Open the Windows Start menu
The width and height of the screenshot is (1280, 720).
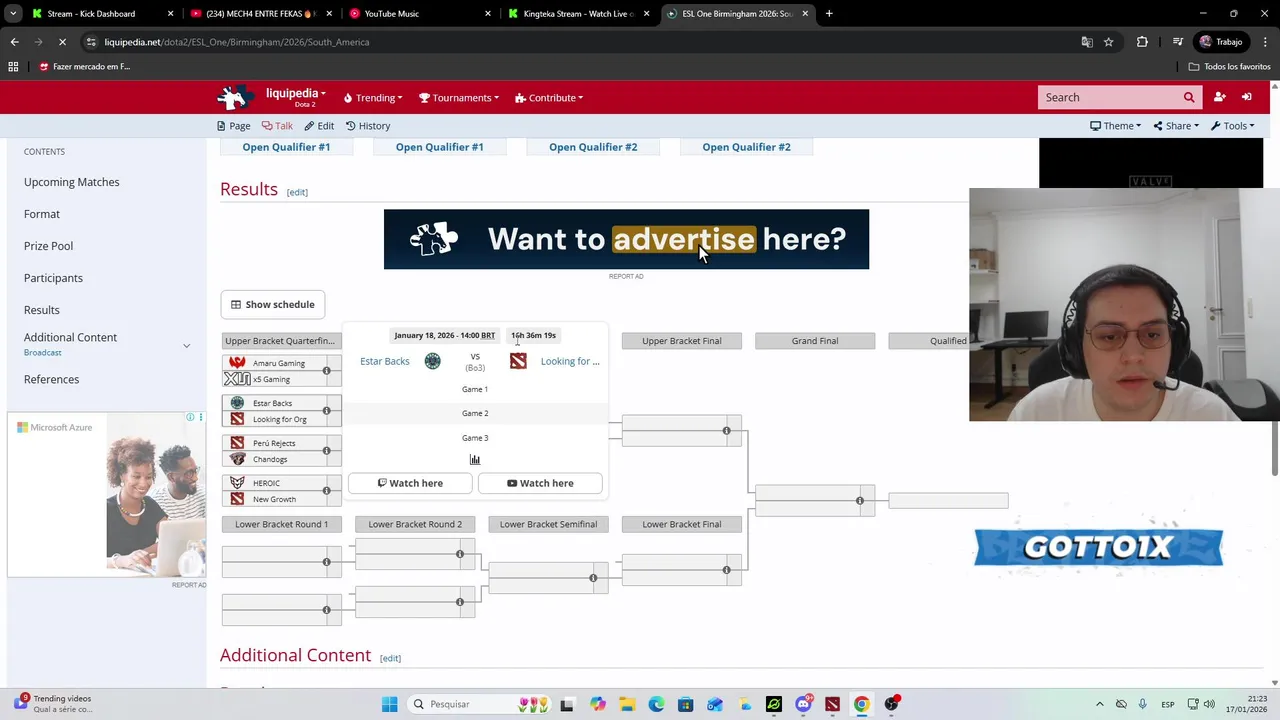pyautogui.click(x=389, y=704)
